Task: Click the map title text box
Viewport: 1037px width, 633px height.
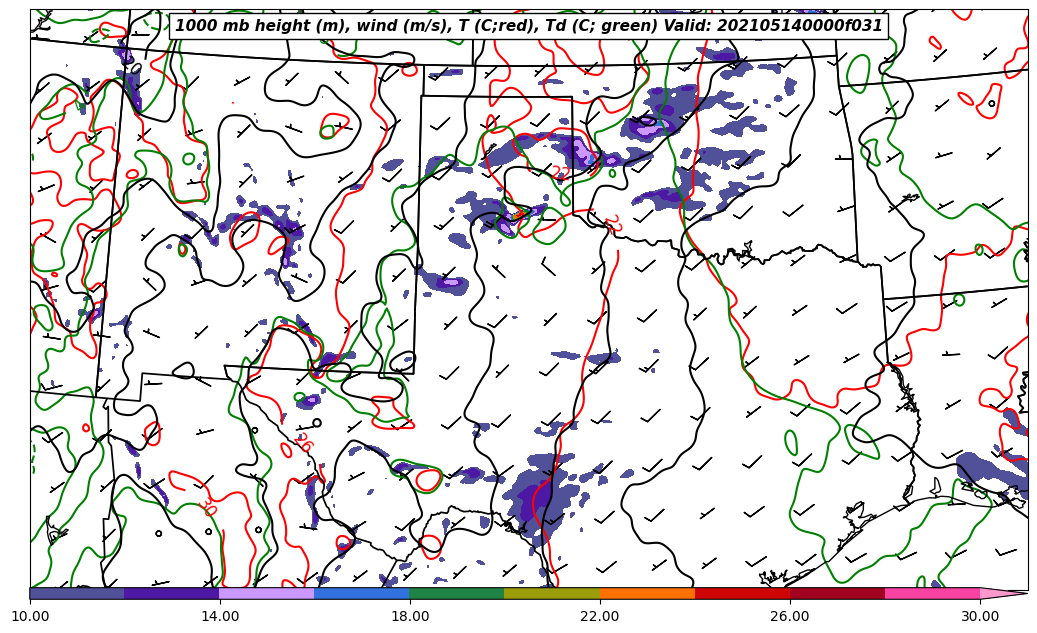Action: point(528,26)
